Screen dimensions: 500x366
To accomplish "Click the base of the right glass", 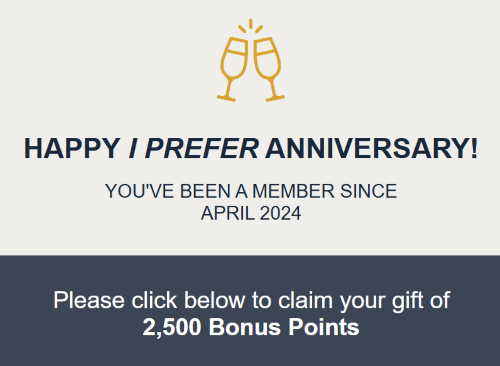I will click(x=275, y=98).
